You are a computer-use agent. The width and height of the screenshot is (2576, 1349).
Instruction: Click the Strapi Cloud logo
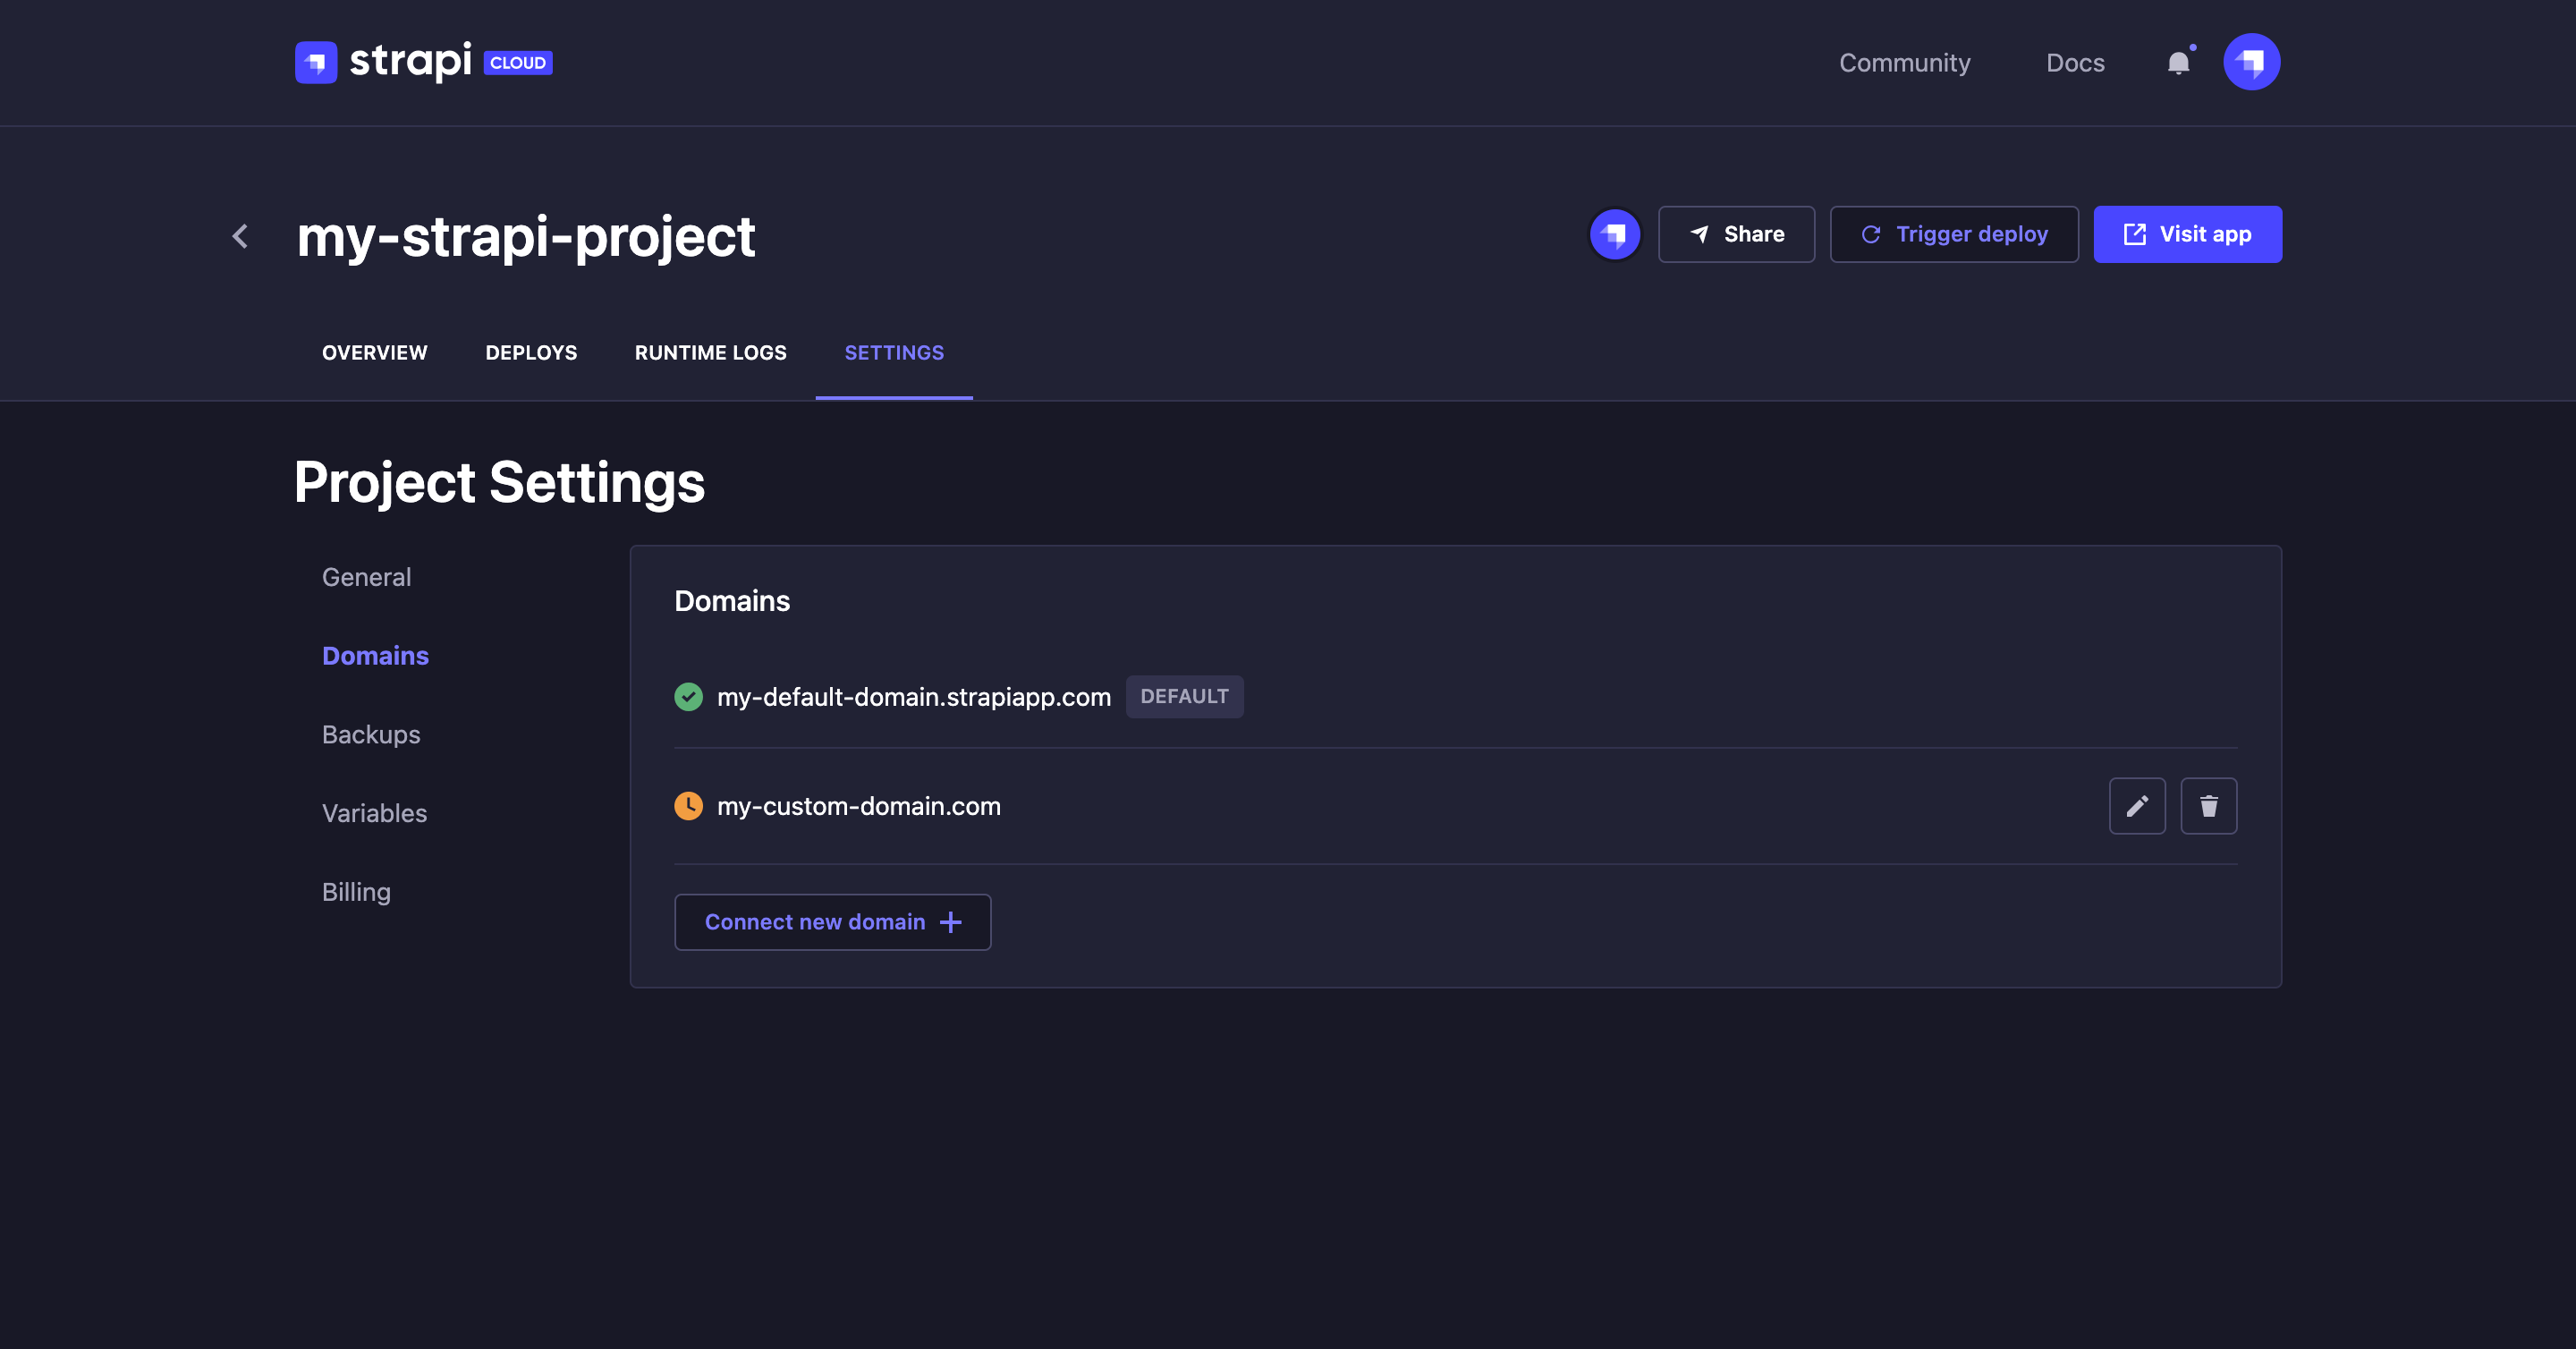pos(421,61)
